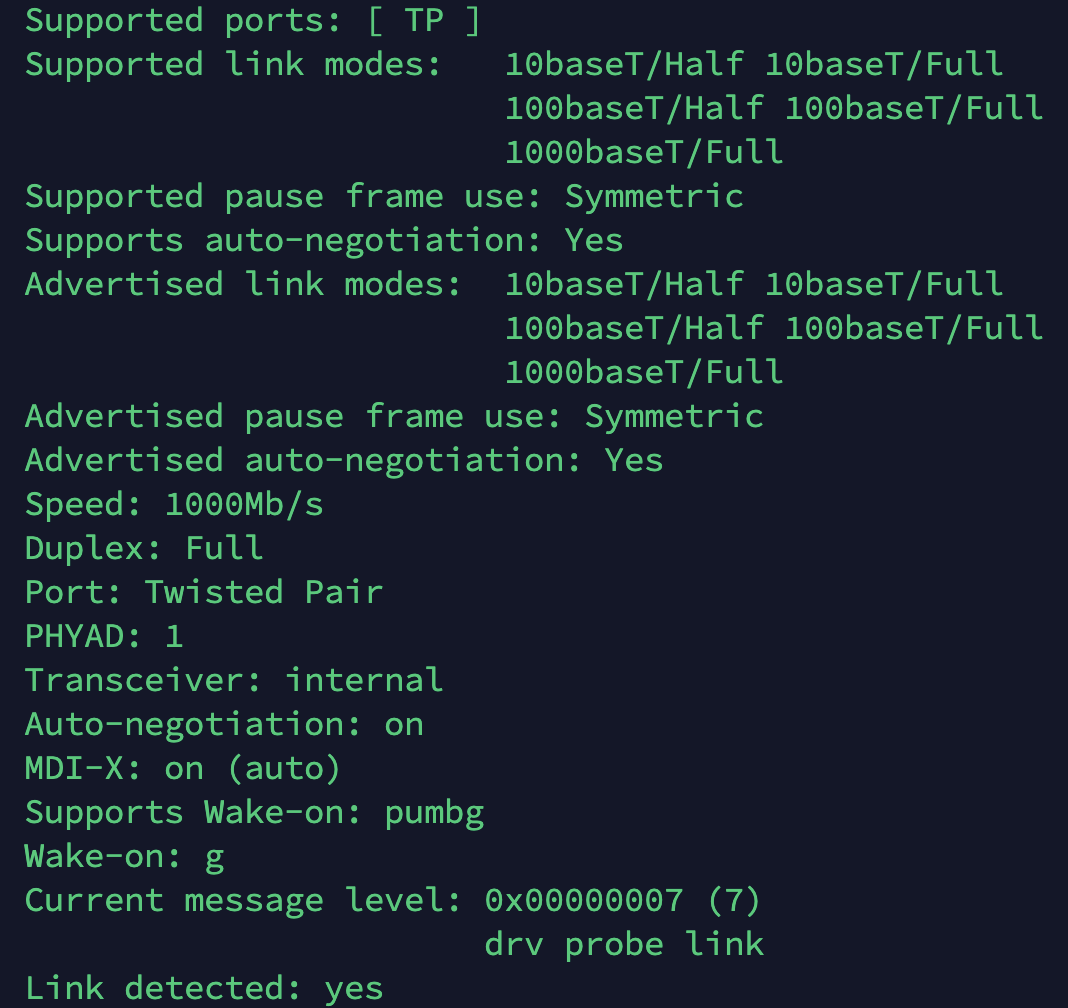
Task: Click "1000baseT/Full" under Advertised link modes
Action: [x=644, y=372]
